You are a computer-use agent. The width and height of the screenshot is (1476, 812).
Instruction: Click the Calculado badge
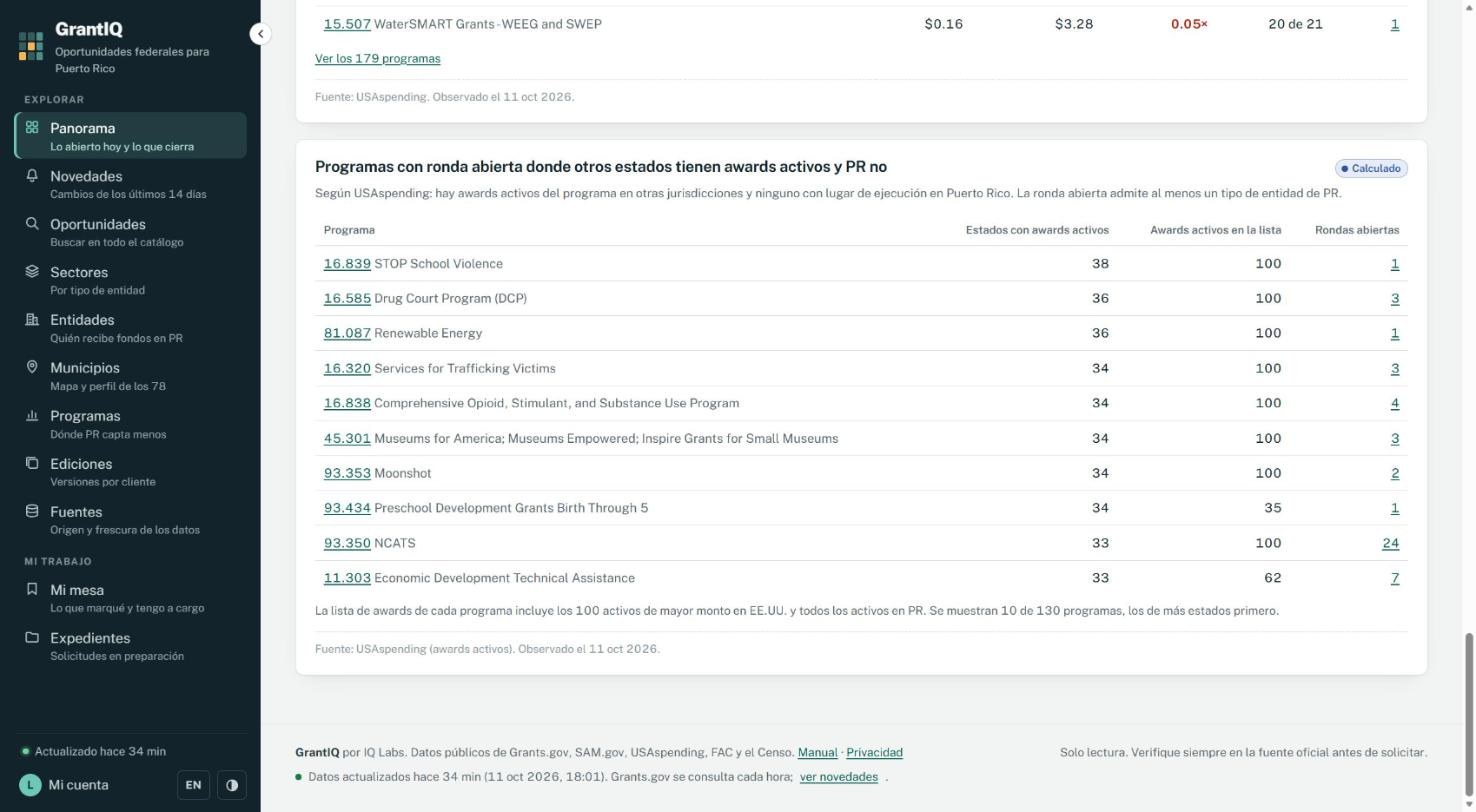pos(1371,168)
